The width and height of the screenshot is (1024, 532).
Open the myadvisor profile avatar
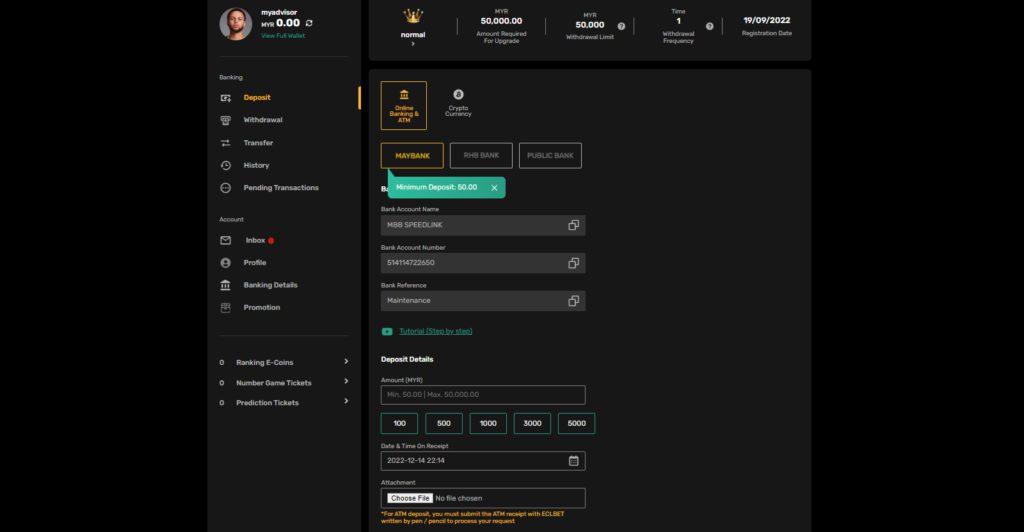point(235,24)
